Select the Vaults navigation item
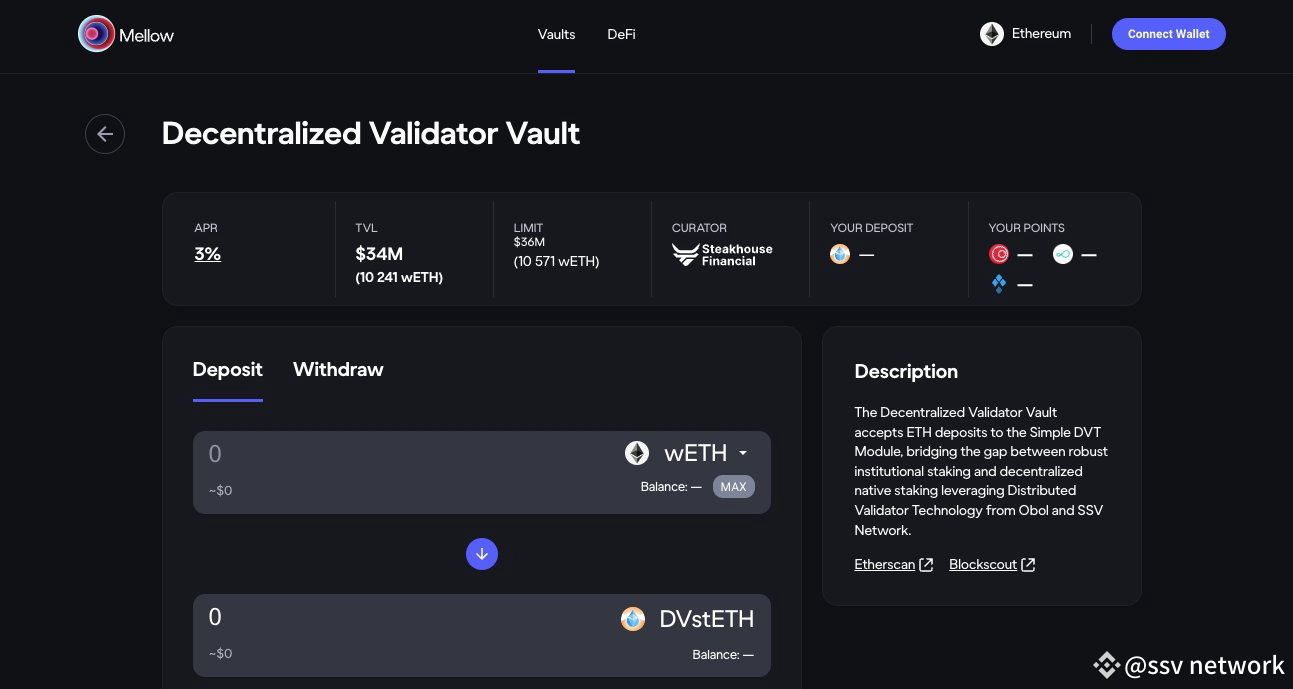The height and width of the screenshot is (689, 1293). coord(556,33)
